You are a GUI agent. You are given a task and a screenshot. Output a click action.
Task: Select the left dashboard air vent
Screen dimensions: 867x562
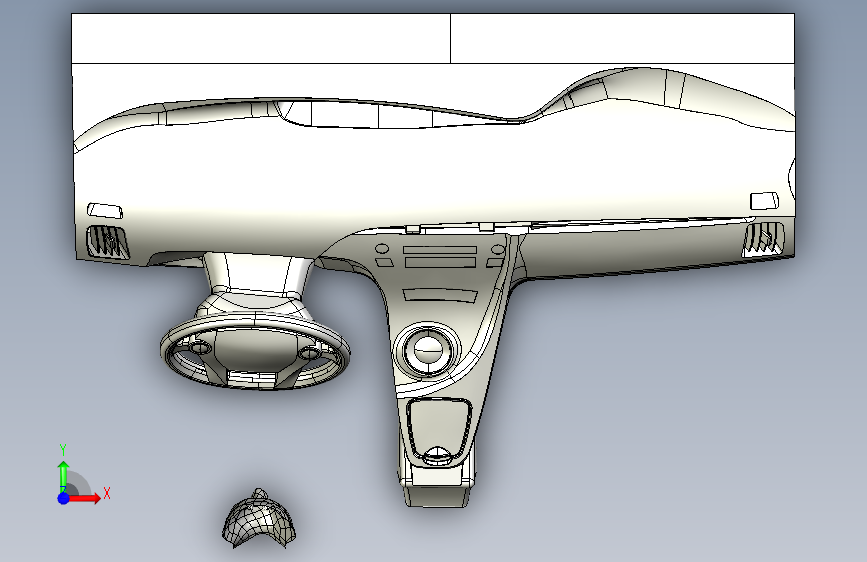click(107, 242)
